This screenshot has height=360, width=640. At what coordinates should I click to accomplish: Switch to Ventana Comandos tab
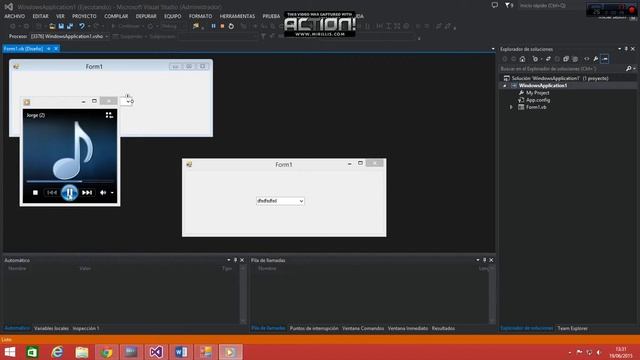pyautogui.click(x=363, y=328)
